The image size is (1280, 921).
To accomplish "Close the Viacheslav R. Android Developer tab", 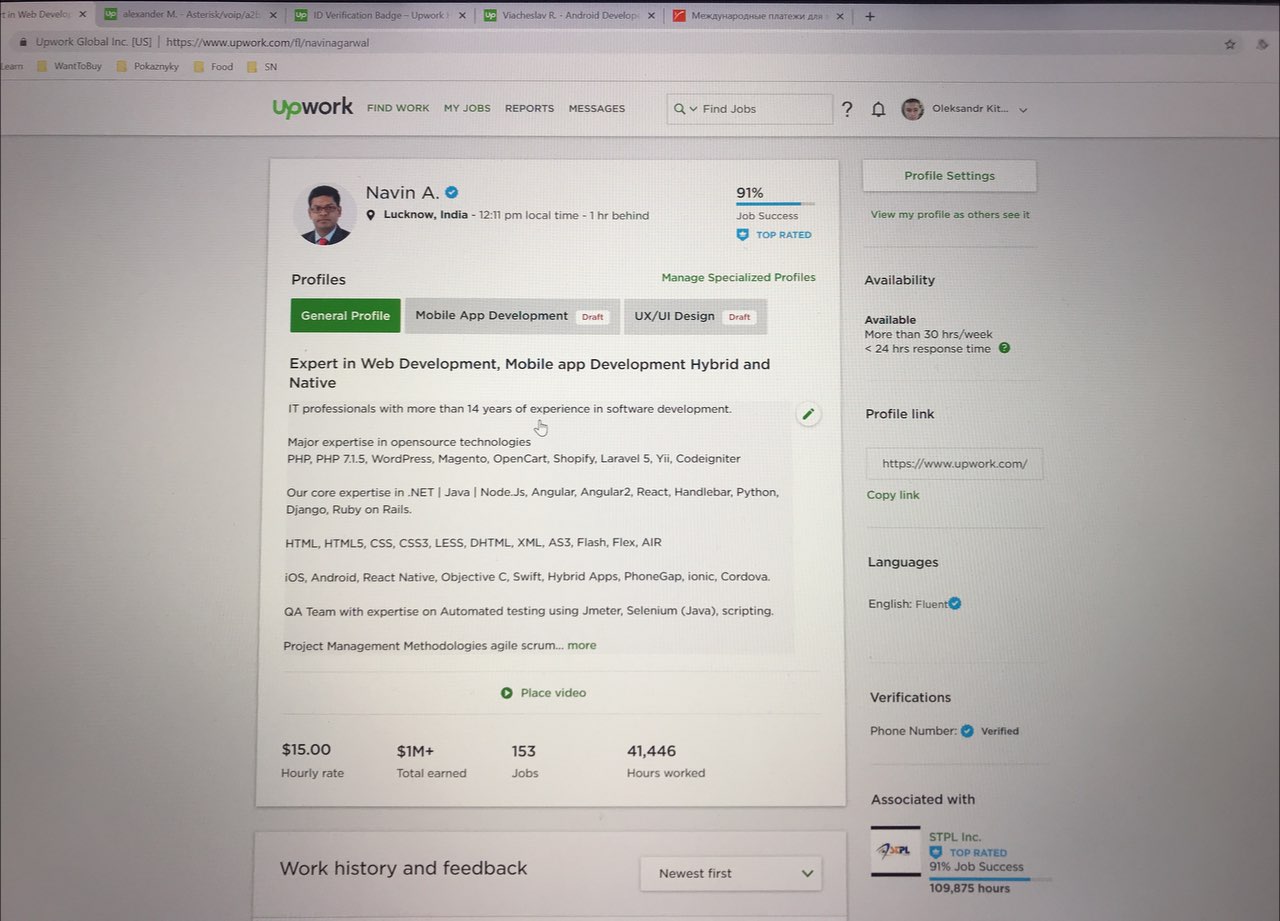I will (652, 16).
